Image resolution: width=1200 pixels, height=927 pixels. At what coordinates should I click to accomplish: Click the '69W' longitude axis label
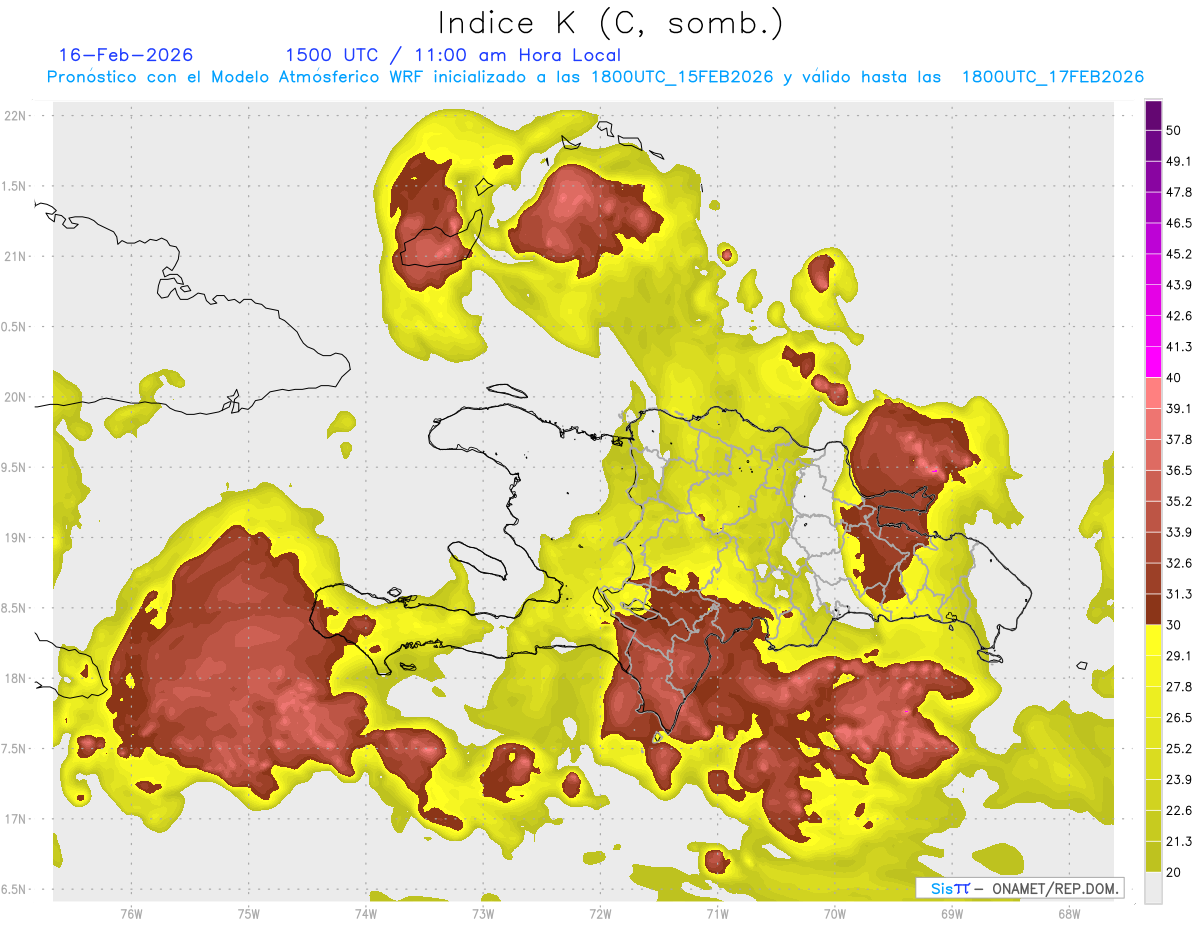(952, 914)
